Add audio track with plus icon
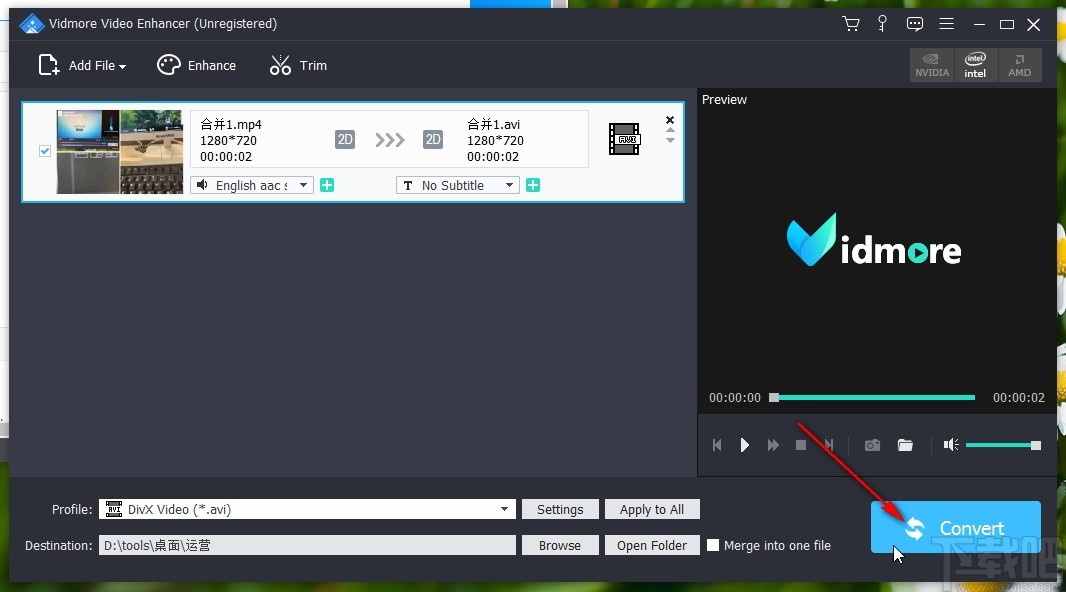The height and width of the screenshot is (592, 1066). tap(327, 185)
